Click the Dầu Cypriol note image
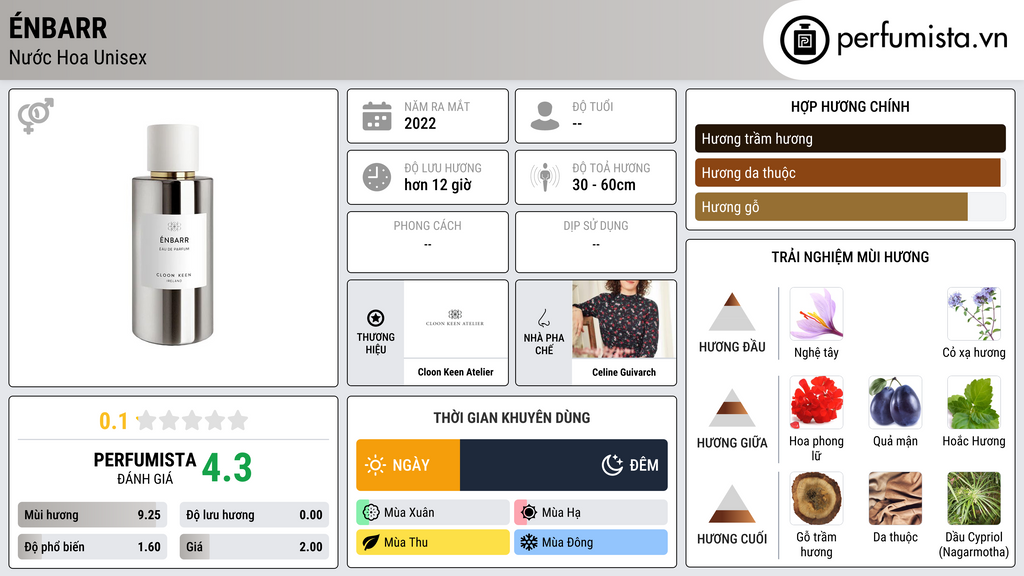Viewport: 1024px width, 576px height. pyautogui.click(x=974, y=498)
